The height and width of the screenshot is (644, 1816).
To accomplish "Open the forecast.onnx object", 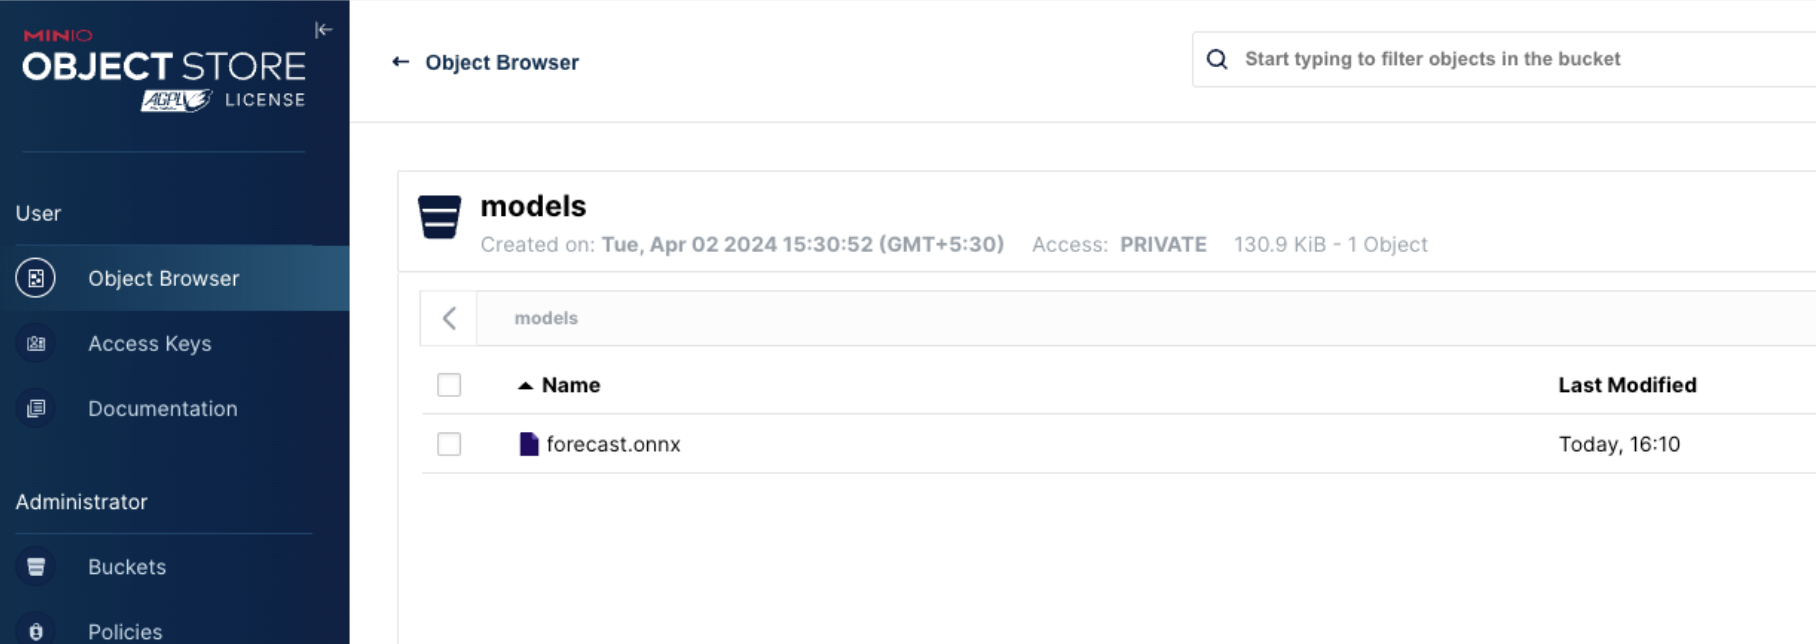I will [613, 444].
